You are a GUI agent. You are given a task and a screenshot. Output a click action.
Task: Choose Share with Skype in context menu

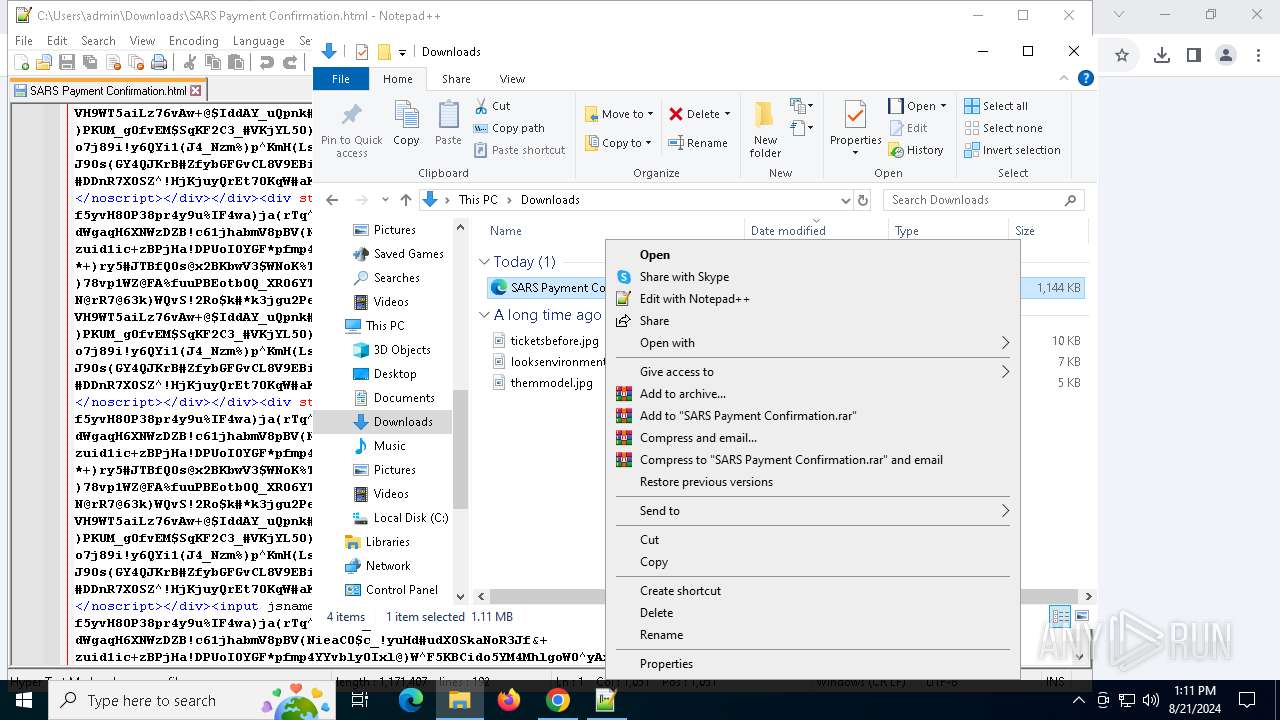812,277
